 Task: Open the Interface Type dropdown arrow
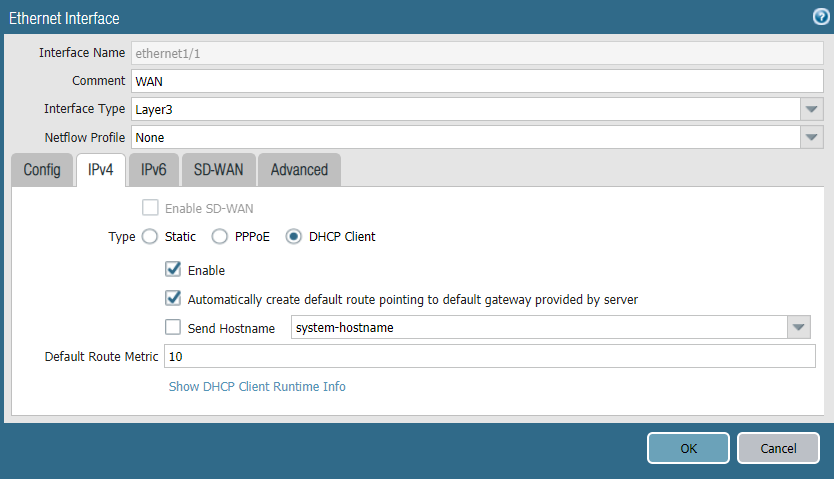[812, 110]
